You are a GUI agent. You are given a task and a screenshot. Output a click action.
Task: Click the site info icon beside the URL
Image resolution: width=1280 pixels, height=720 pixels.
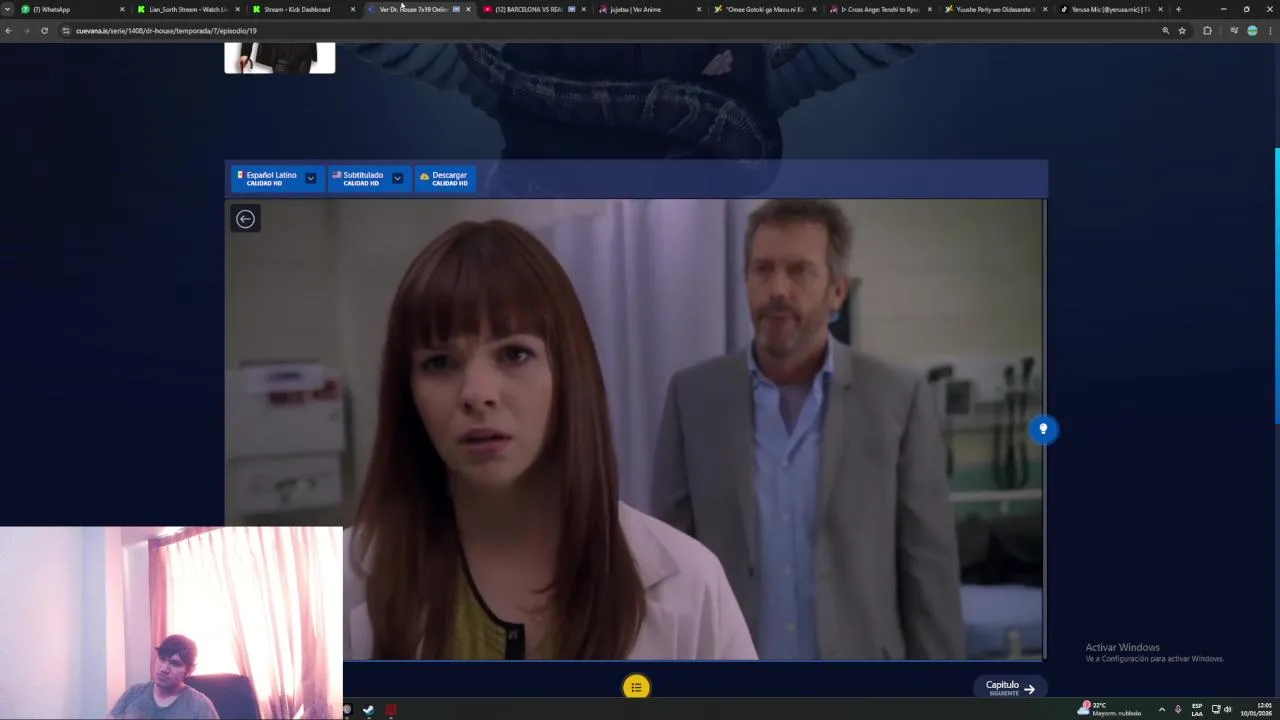pos(66,31)
